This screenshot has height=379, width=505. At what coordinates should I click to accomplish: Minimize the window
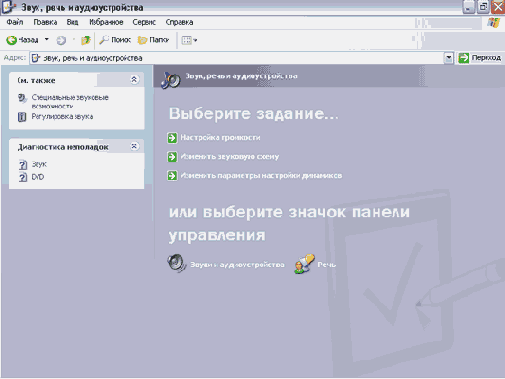[468, 7]
